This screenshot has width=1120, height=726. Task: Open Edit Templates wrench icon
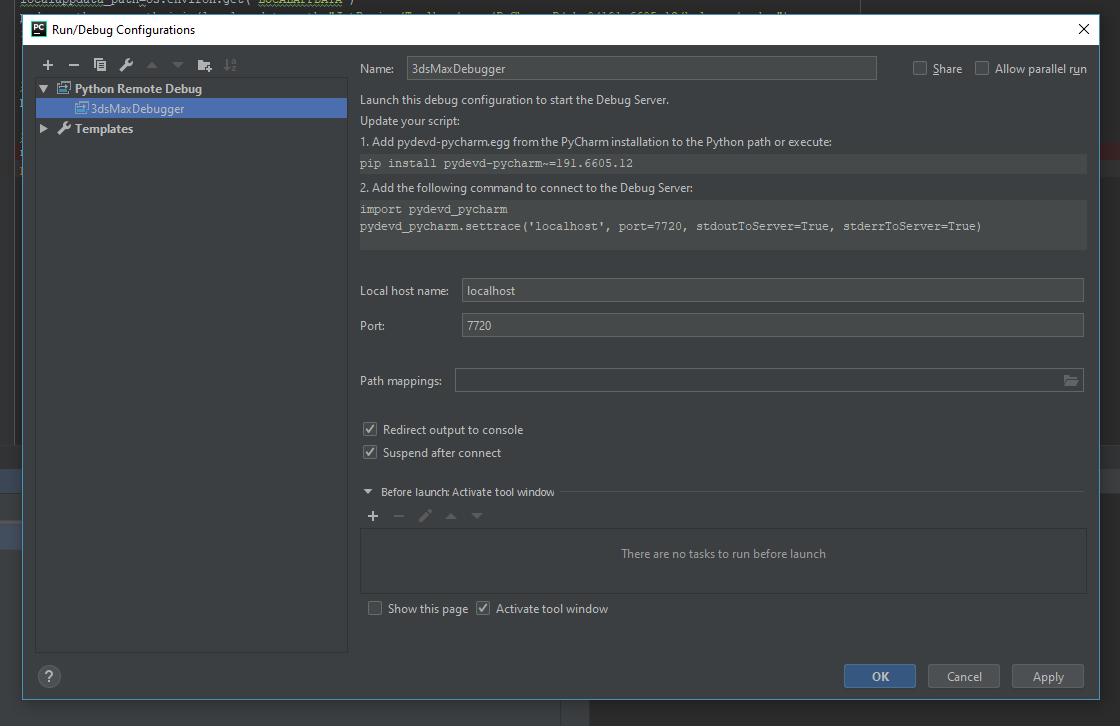[126, 65]
